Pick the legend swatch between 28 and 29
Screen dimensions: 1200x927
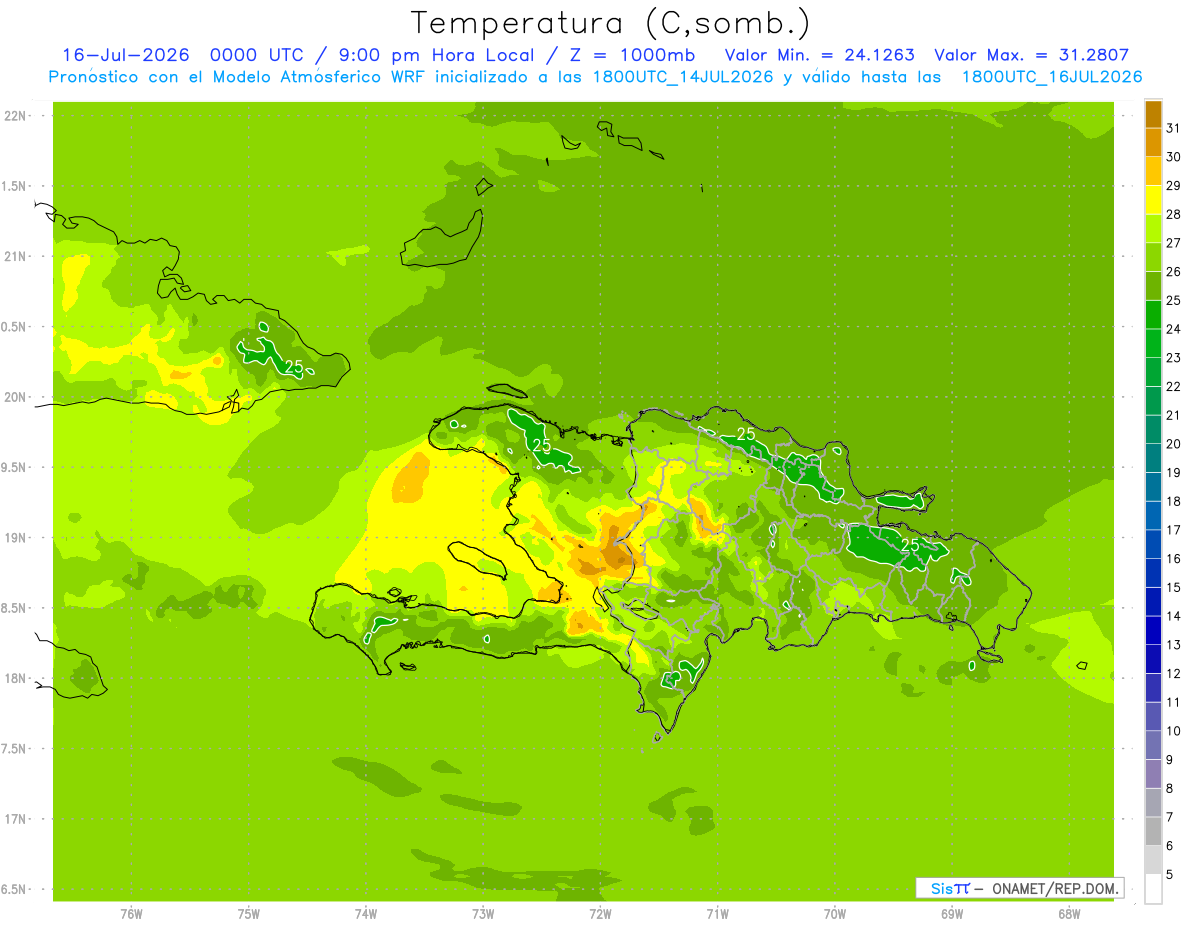point(1153,200)
